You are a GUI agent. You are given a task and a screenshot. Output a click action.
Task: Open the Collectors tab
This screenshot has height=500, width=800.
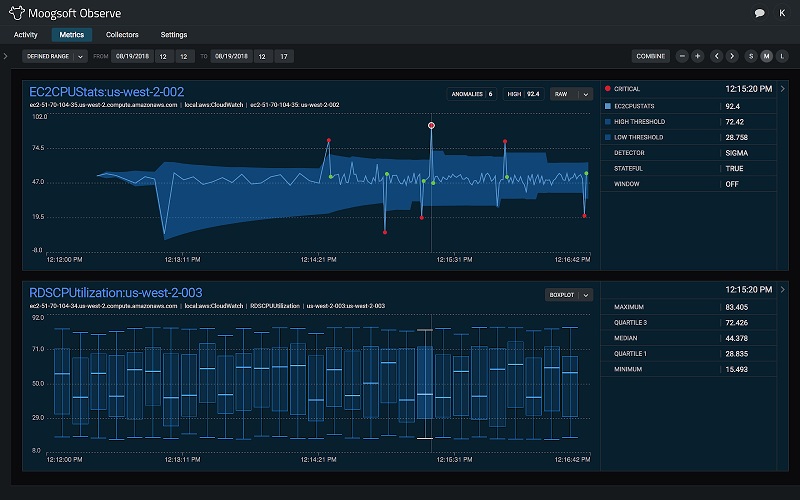(122, 34)
